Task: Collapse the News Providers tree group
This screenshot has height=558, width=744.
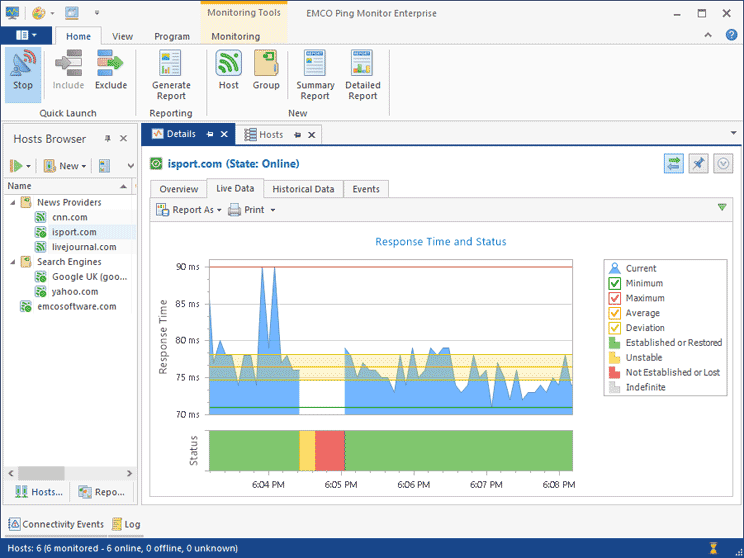Action: pos(12,203)
